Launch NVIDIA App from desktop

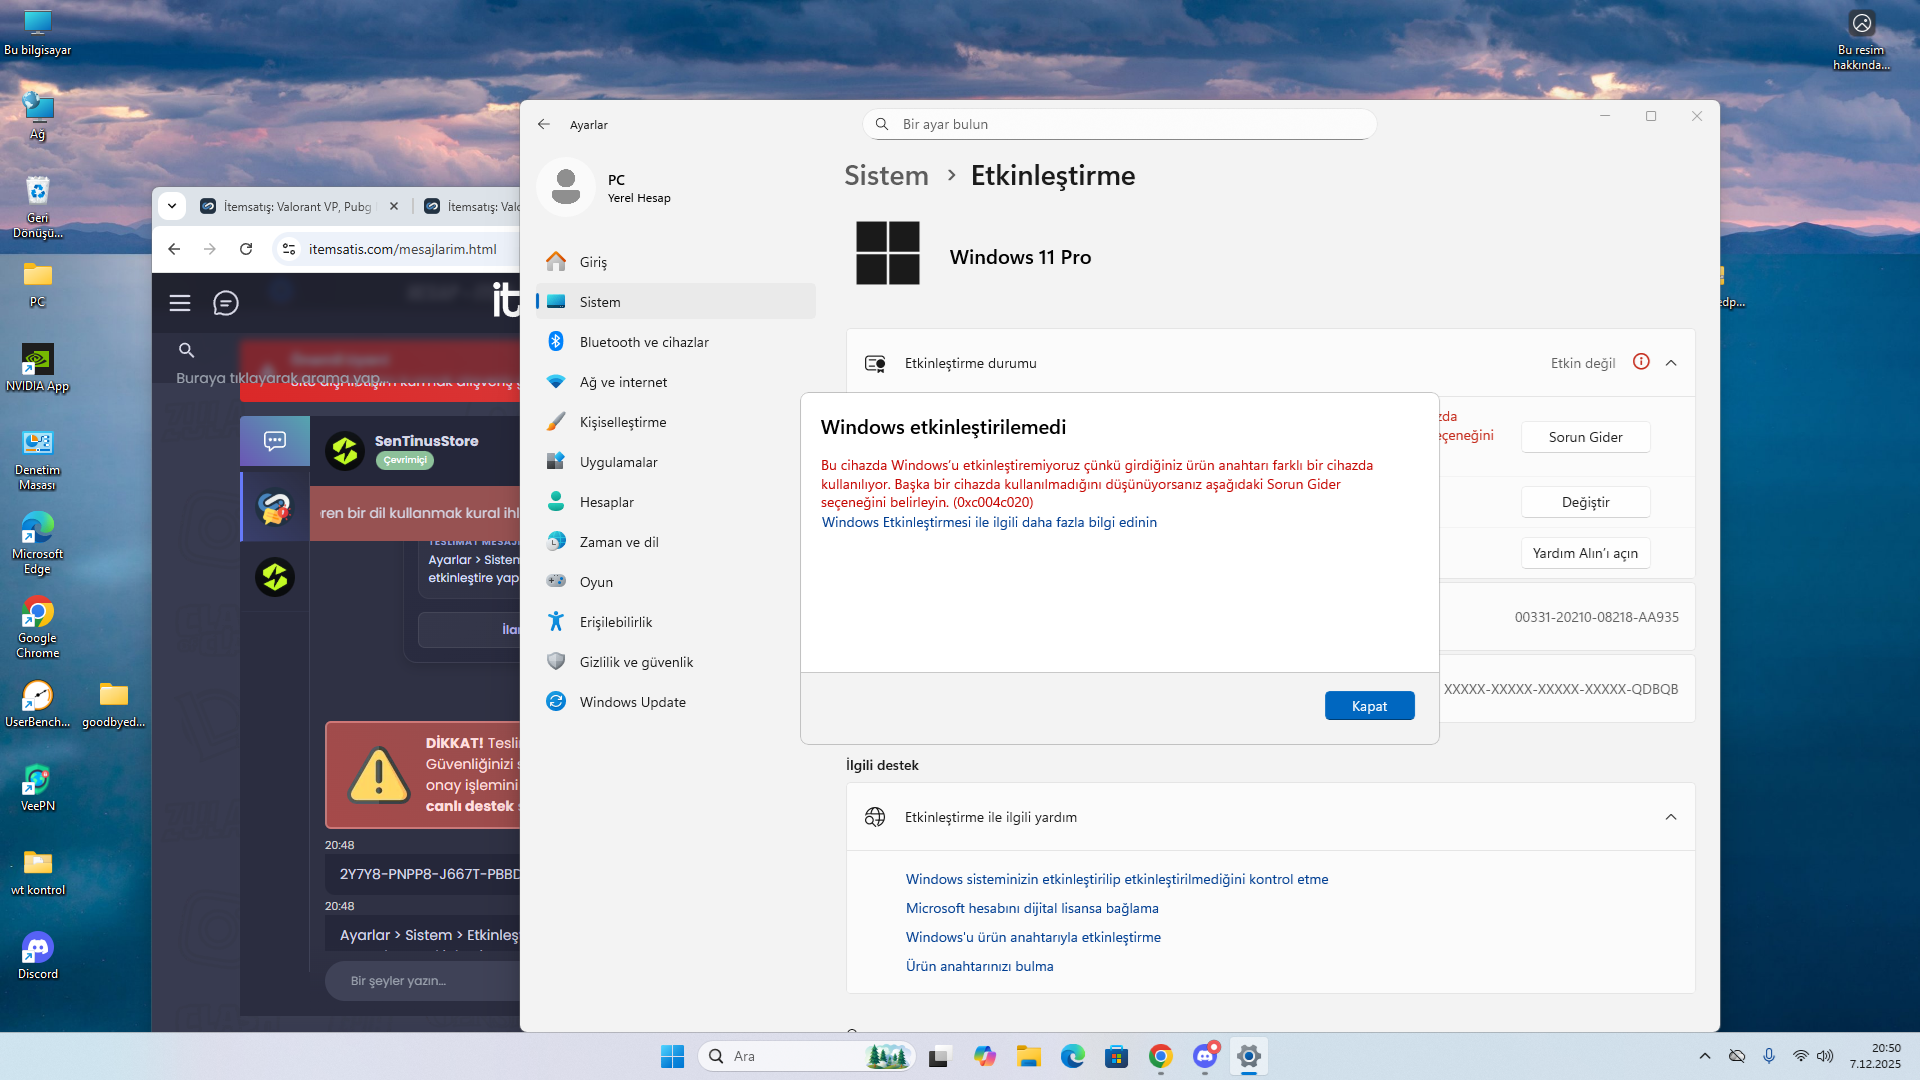tap(38, 368)
